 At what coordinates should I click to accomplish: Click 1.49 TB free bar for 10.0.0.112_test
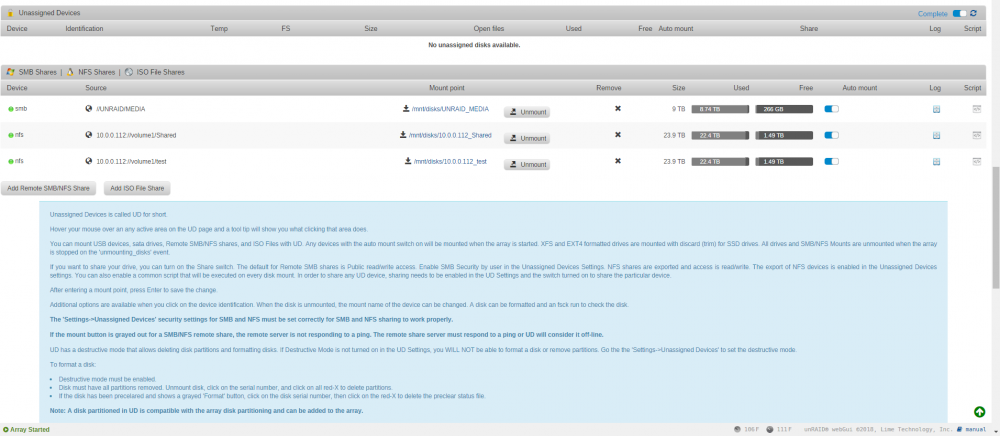784,161
